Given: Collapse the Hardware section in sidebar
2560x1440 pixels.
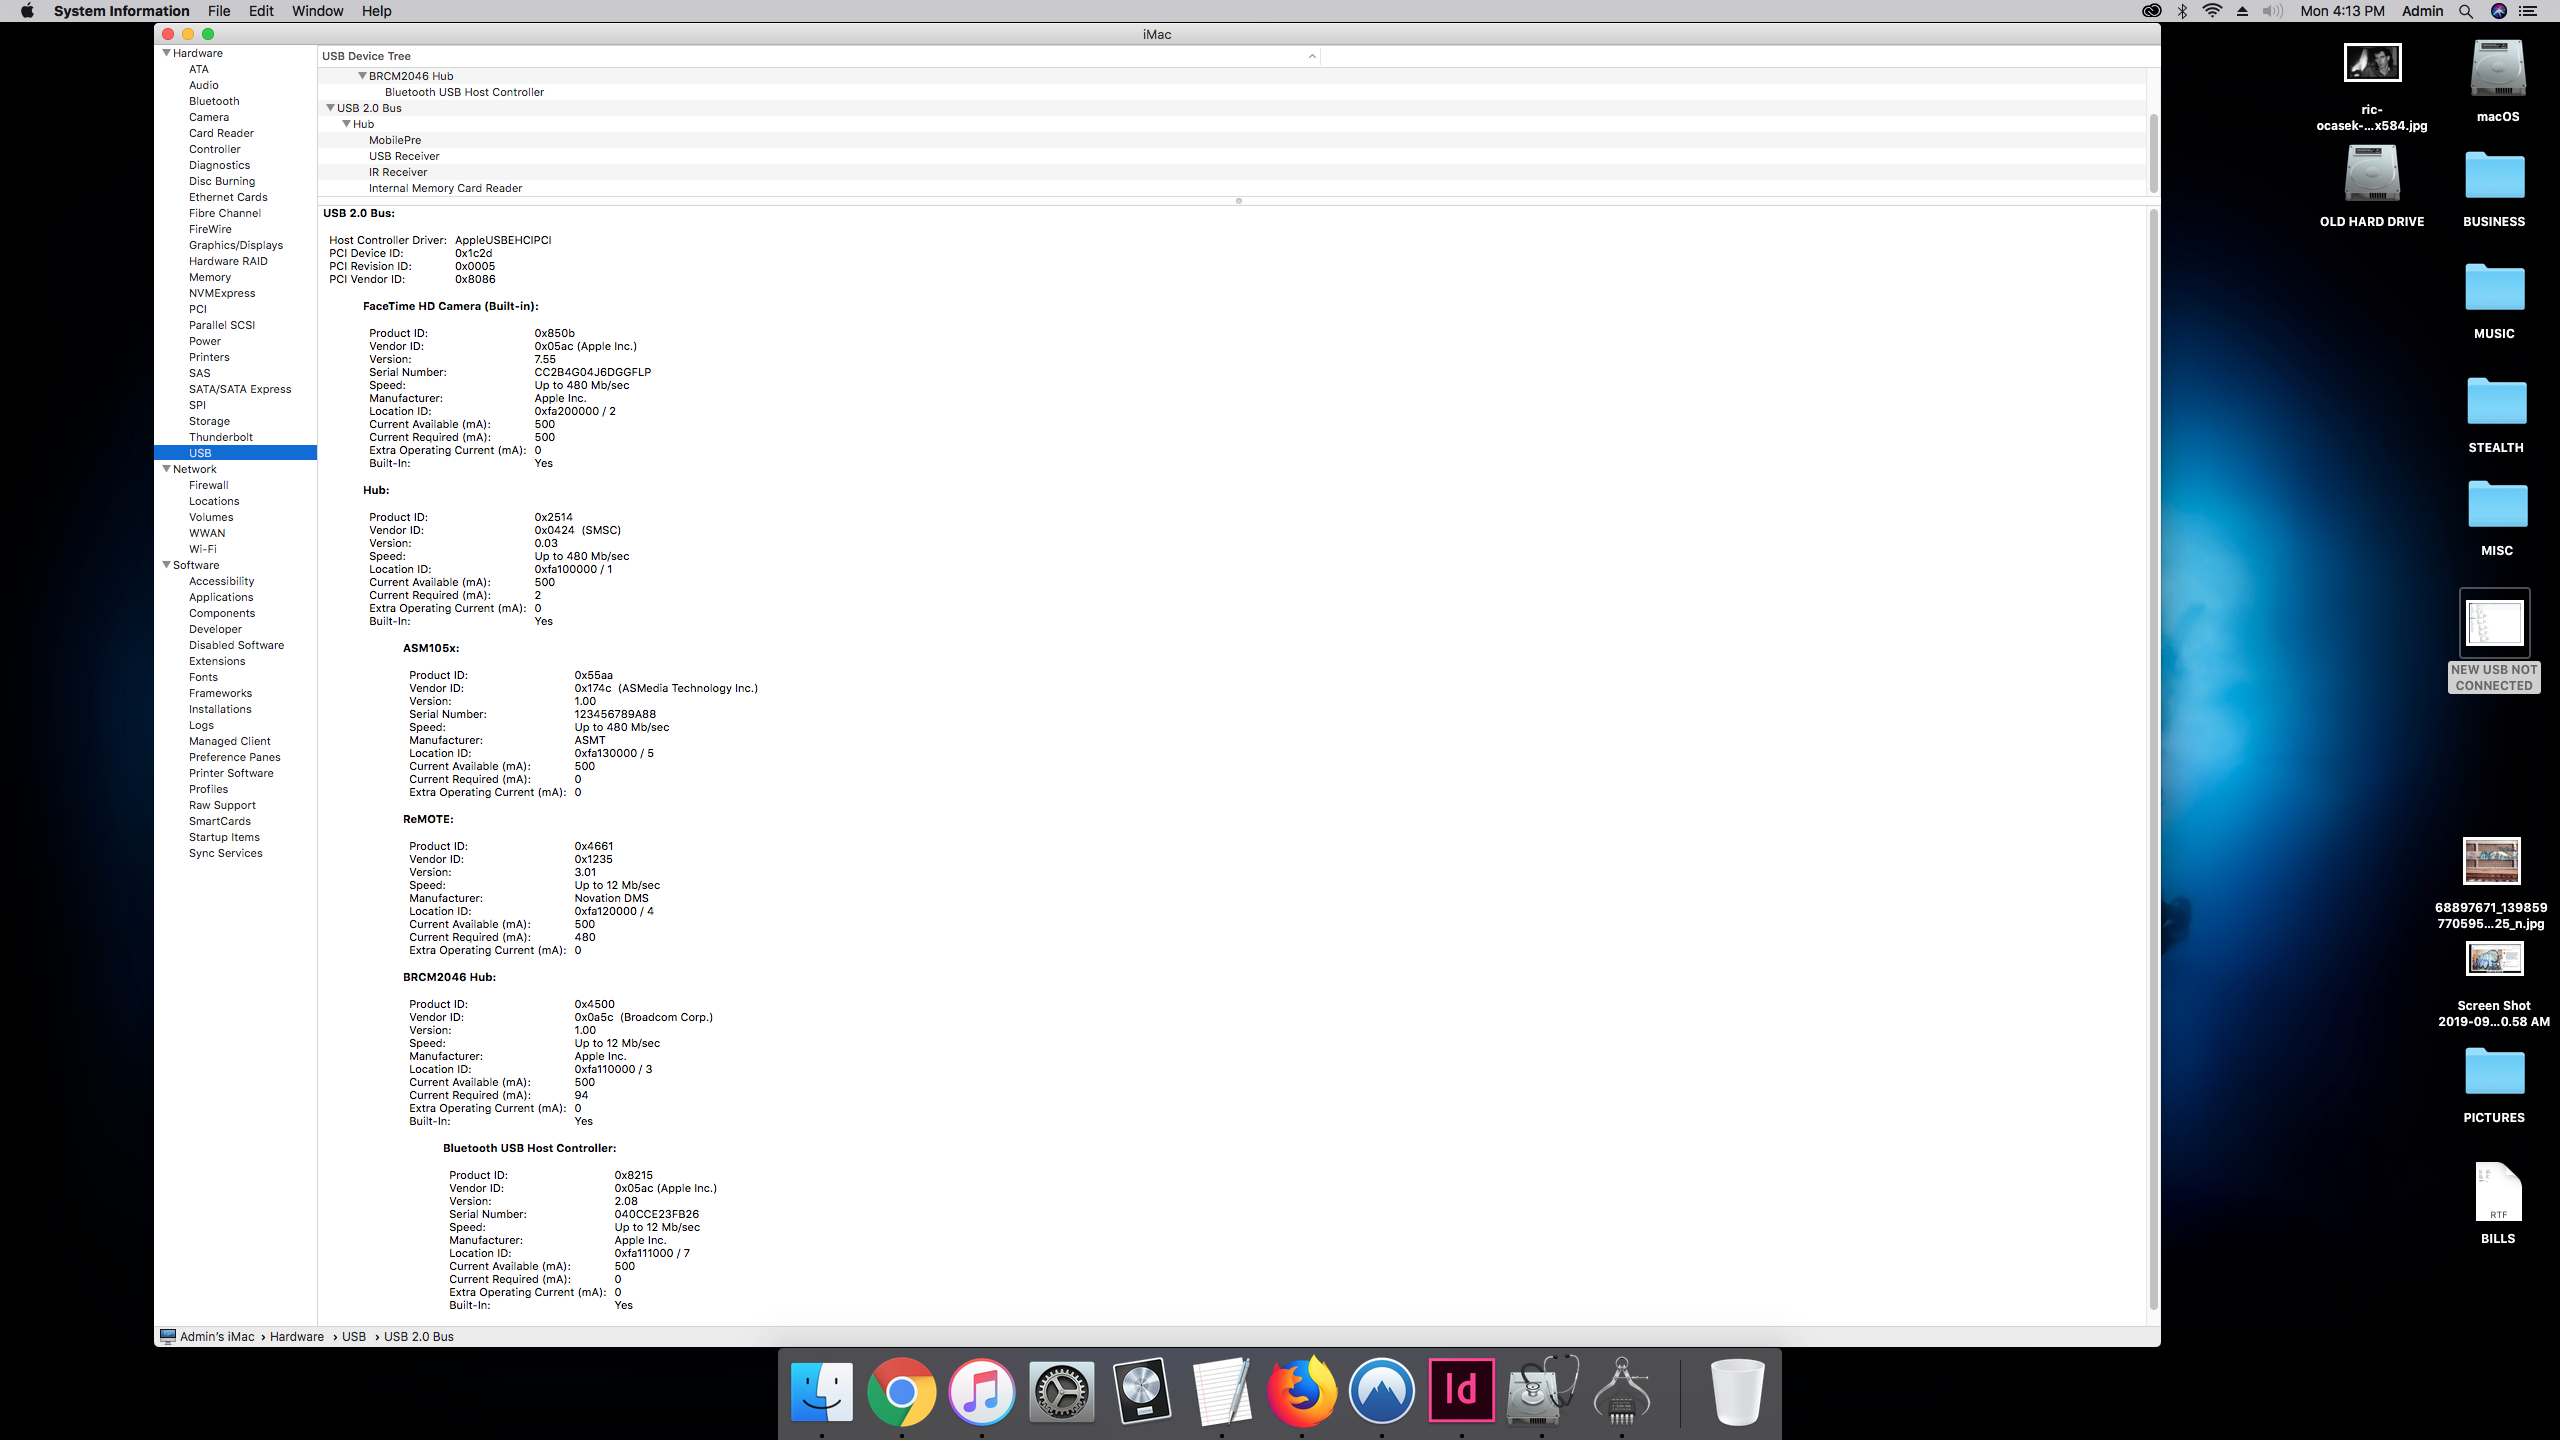Looking at the screenshot, I should (x=166, y=53).
